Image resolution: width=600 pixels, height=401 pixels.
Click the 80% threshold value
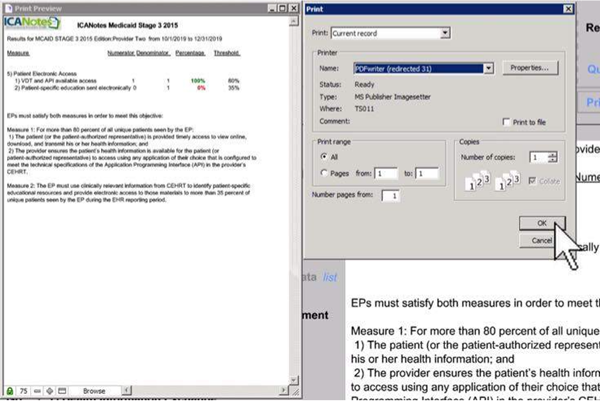233,81
